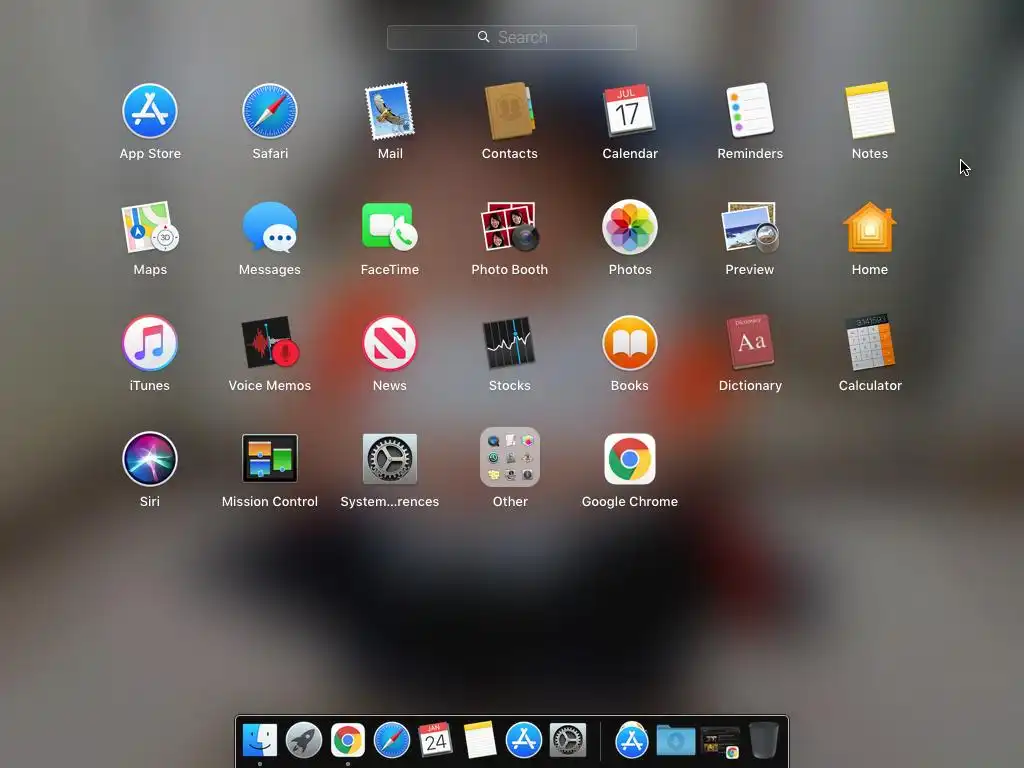Open the Contacts app
1024x768 pixels.
pyautogui.click(x=509, y=111)
